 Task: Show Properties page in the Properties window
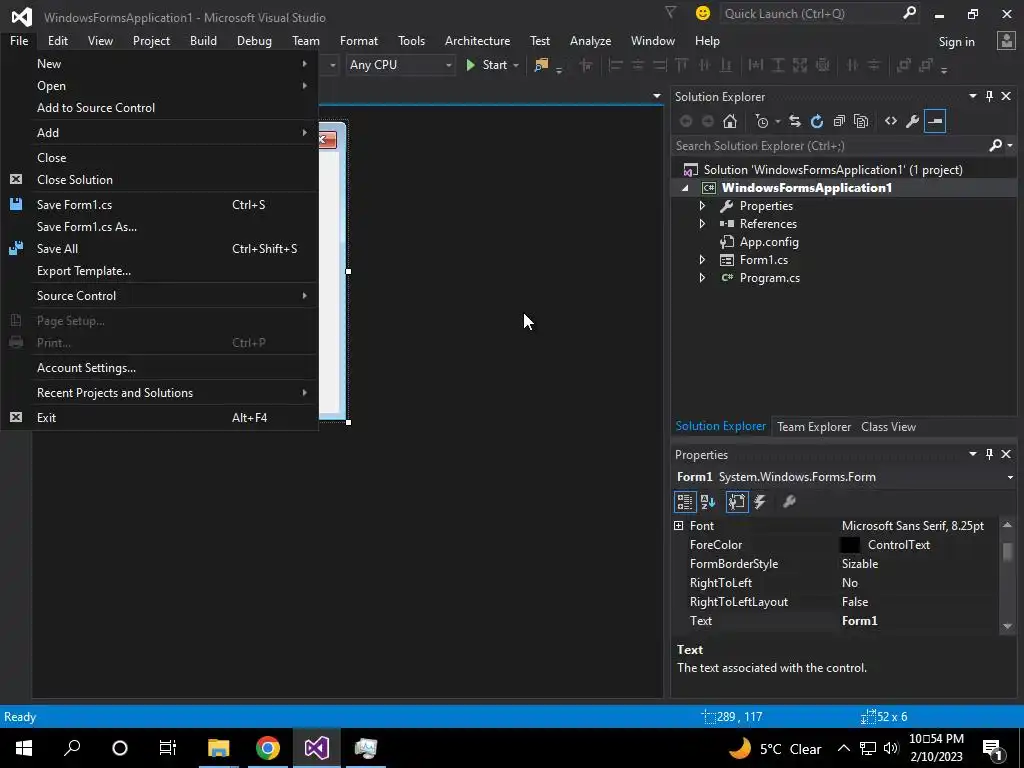[x=737, y=502]
